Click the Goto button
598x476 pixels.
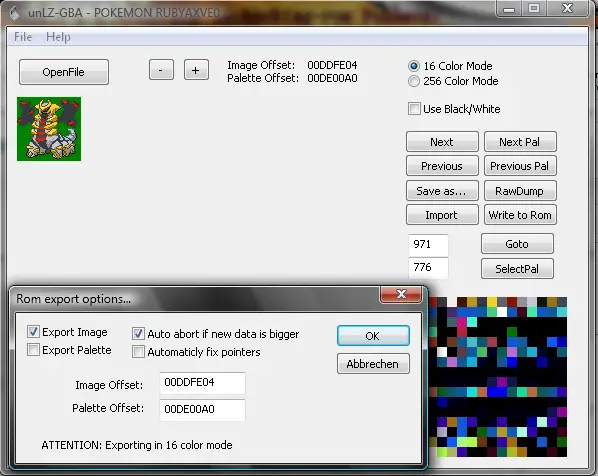(517, 244)
